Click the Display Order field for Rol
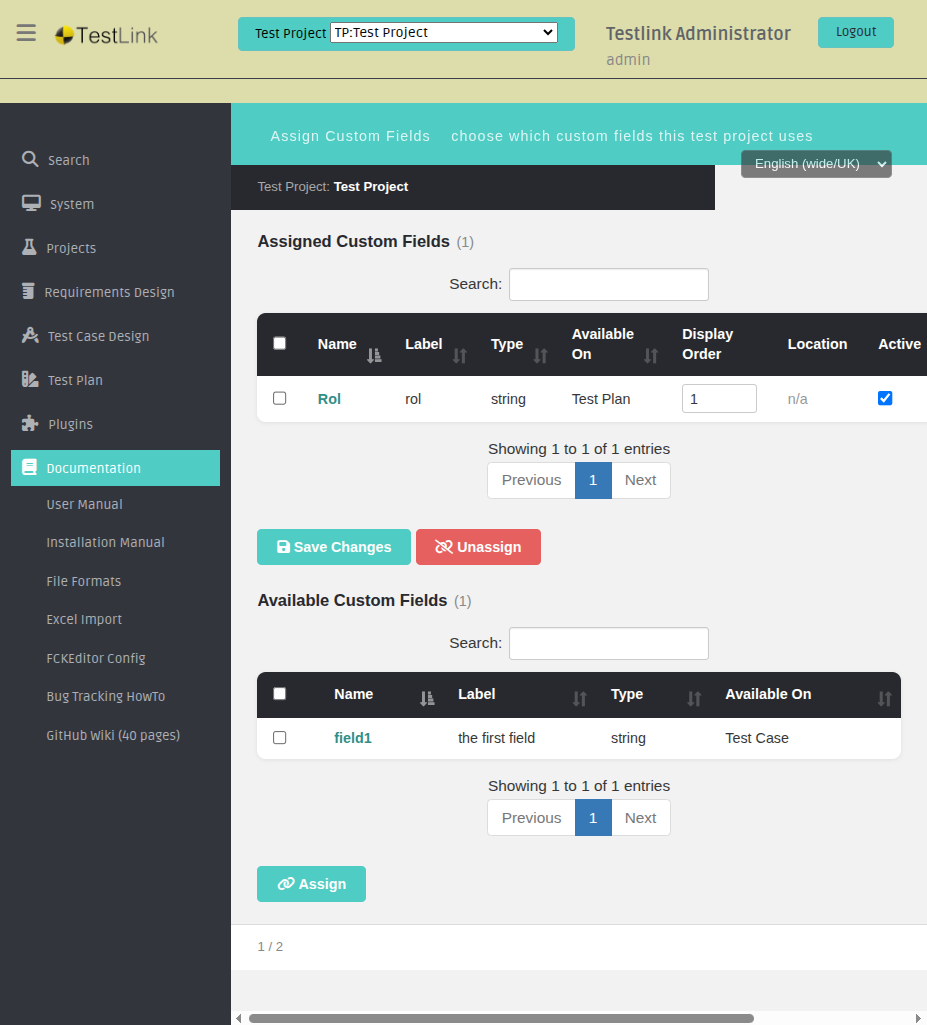 click(719, 399)
